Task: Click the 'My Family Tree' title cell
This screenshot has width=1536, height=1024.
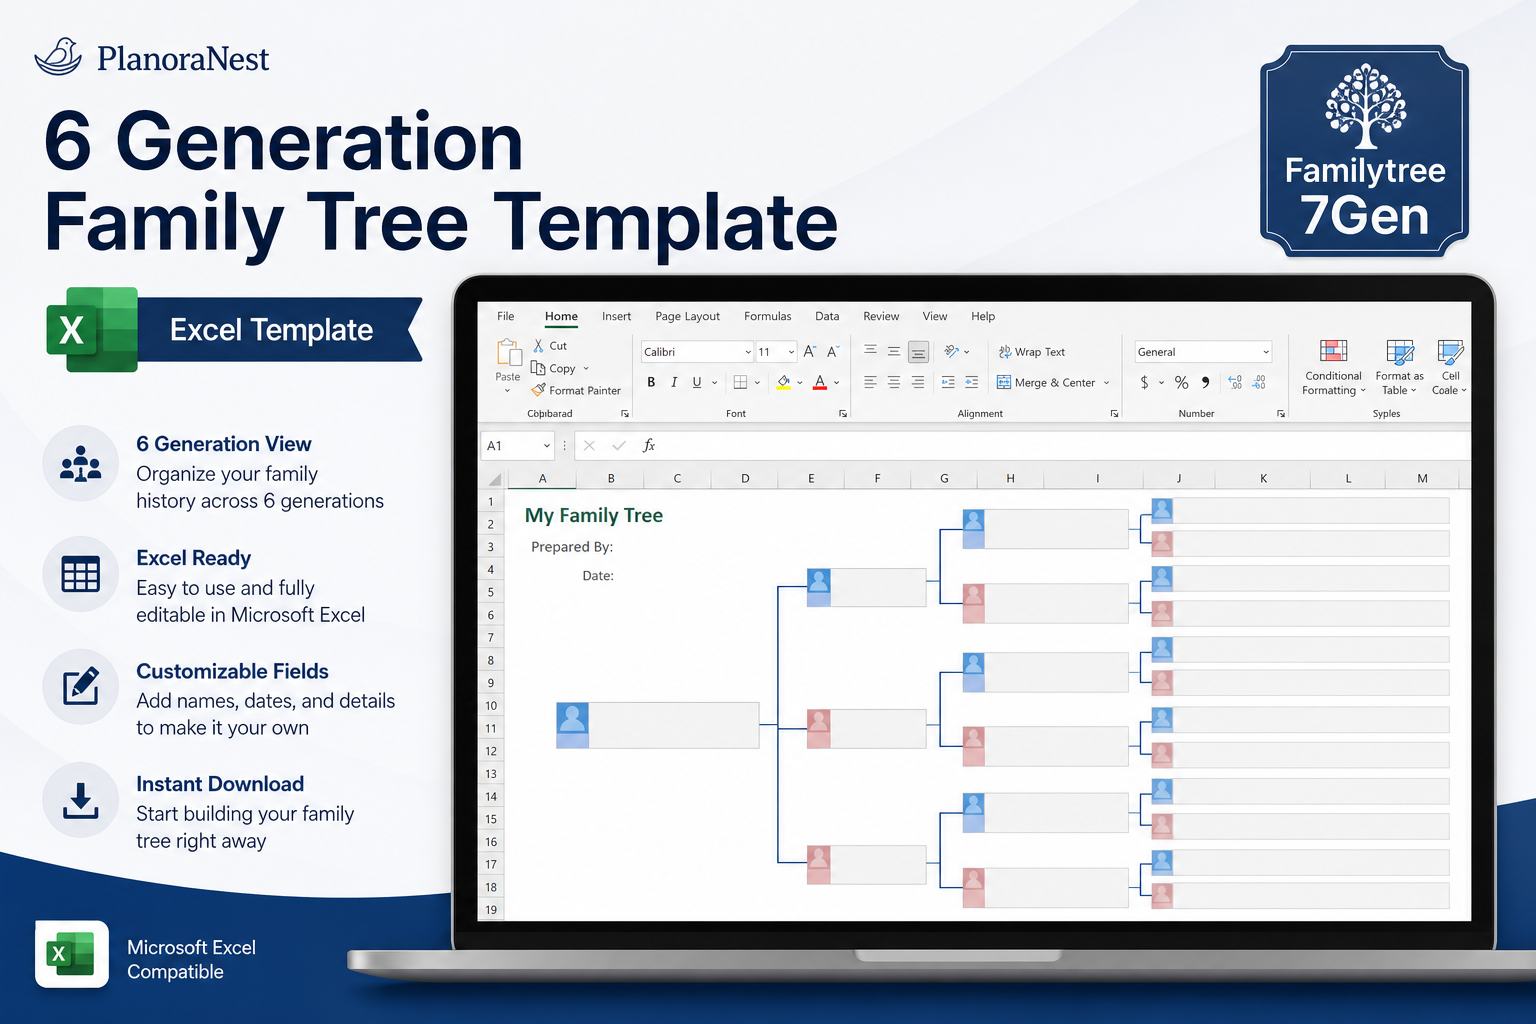Action: pyautogui.click(x=594, y=515)
